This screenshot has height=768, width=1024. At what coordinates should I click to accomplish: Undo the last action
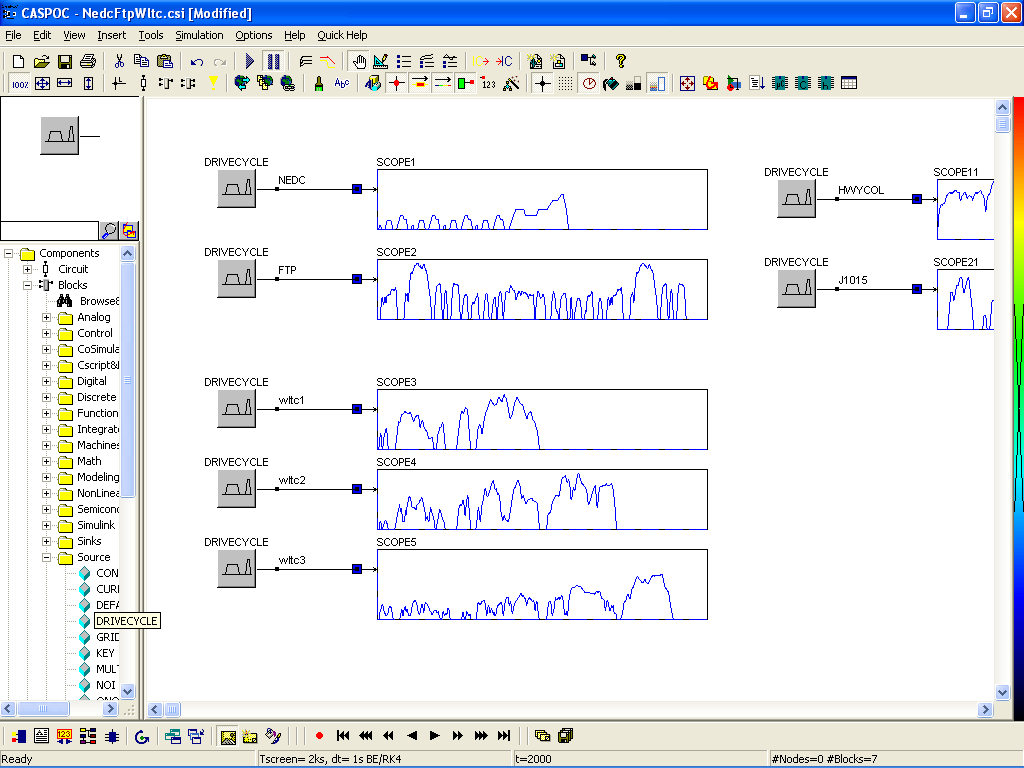[x=197, y=61]
